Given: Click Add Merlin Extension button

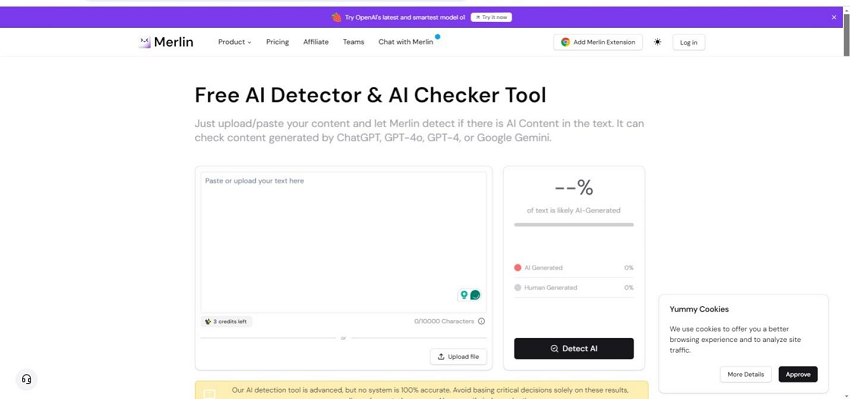Looking at the screenshot, I should point(598,42).
